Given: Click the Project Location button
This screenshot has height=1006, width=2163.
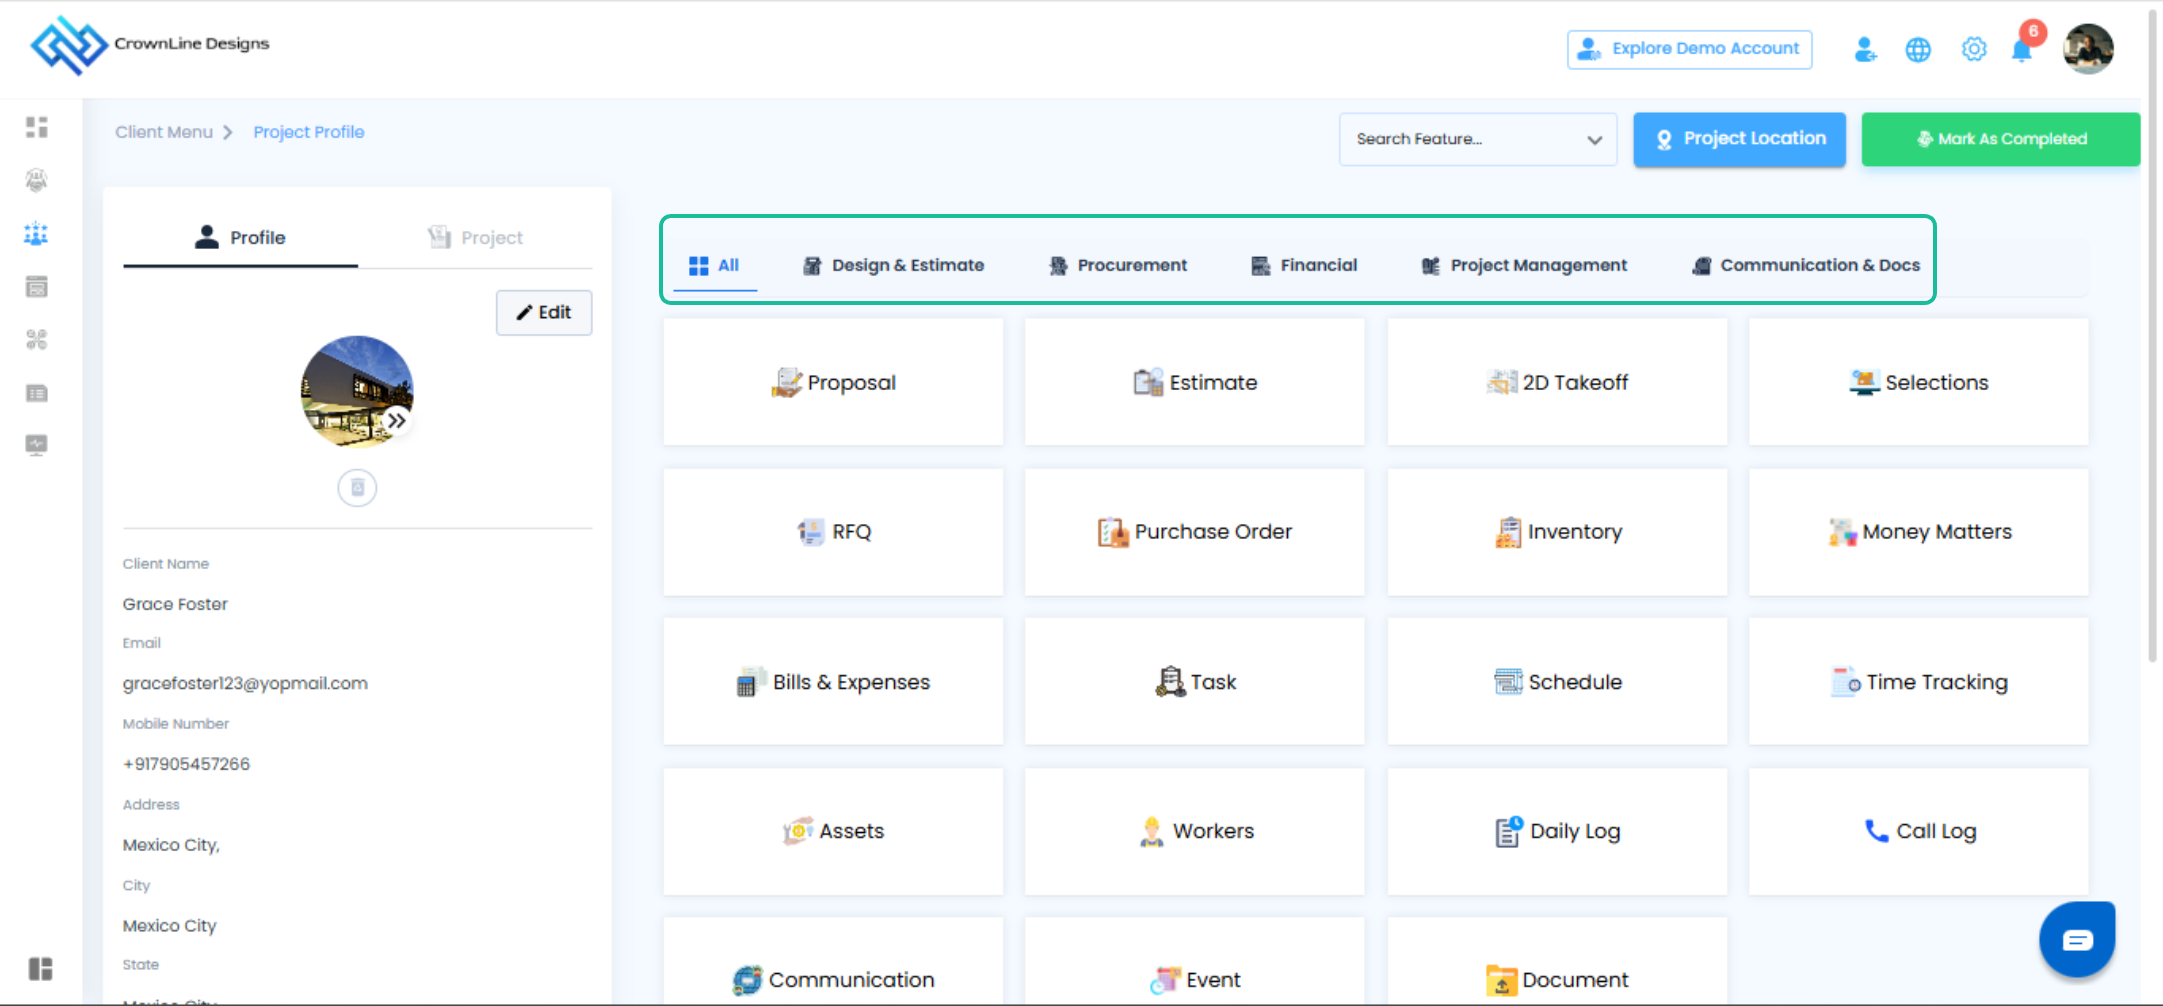Looking at the screenshot, I should (x=1740, y=139).
